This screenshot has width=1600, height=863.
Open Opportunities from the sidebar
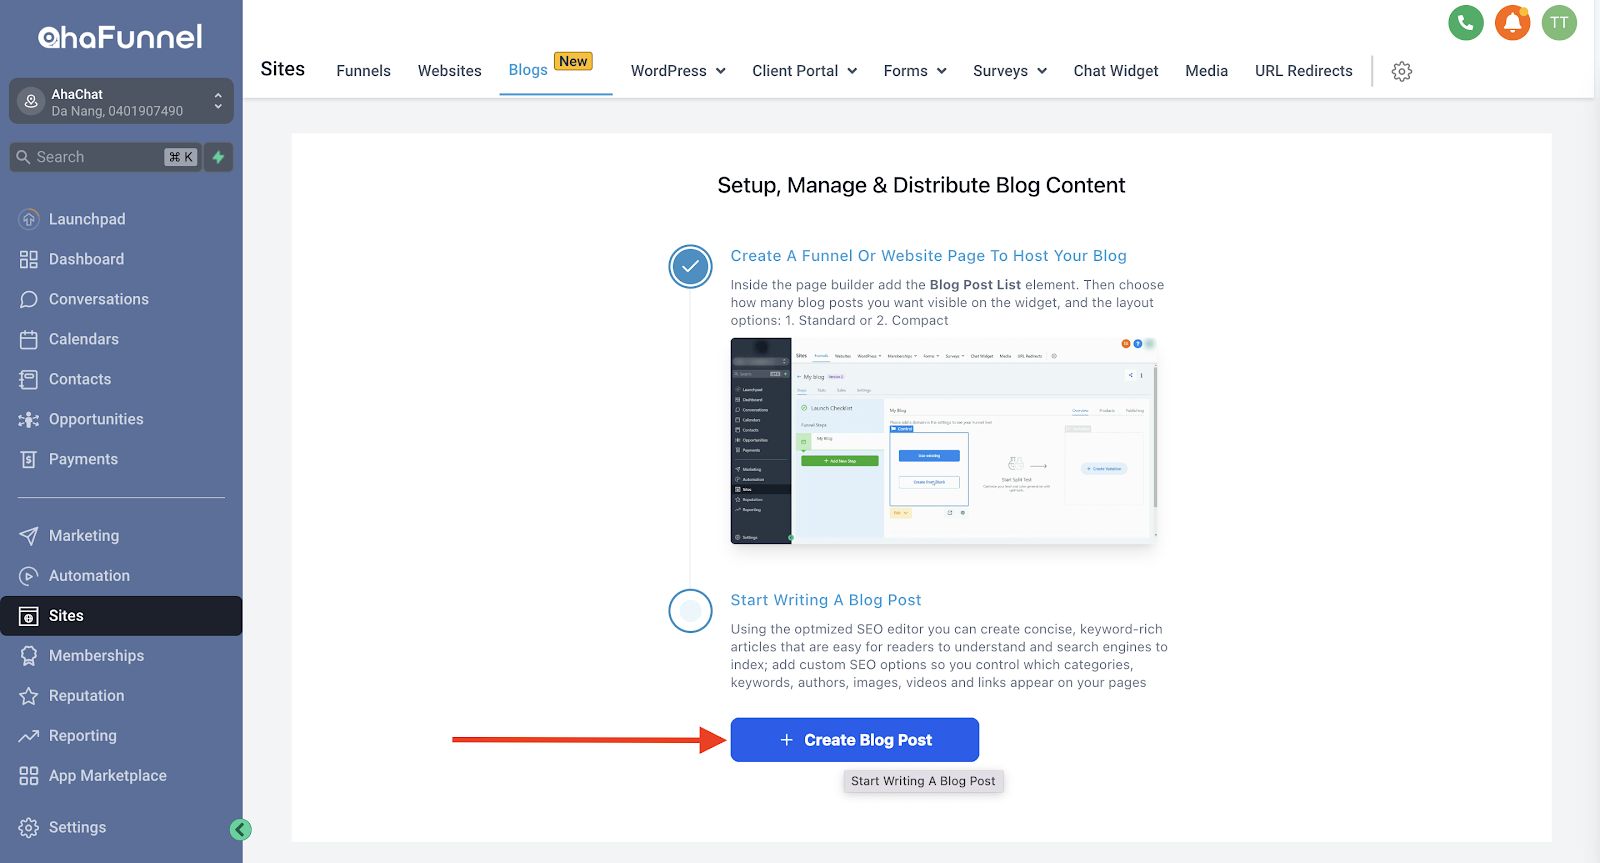96,419
